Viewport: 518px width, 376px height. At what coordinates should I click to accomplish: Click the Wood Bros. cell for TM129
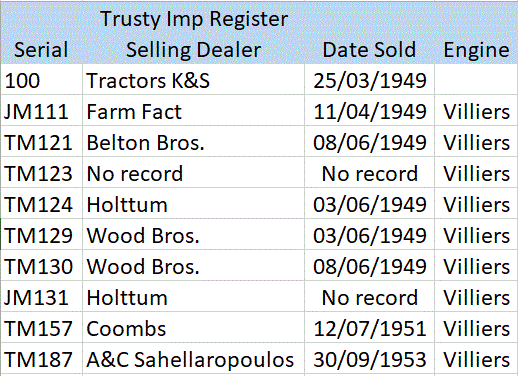point(193,235)
